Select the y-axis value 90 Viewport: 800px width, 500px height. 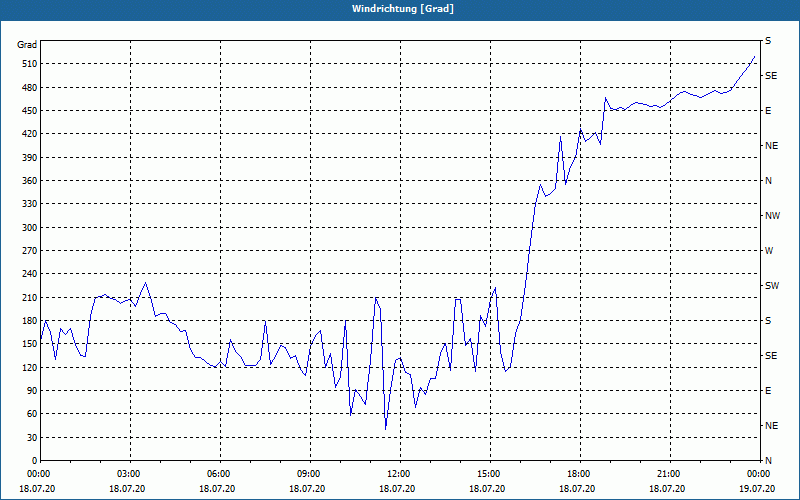click(x=31, y=391)
